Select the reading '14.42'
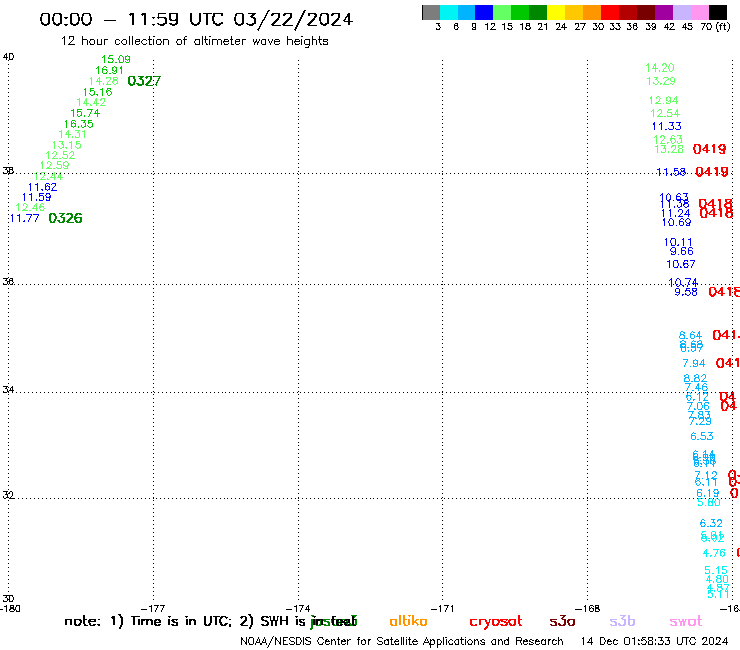Image resolution: width=740 pixels, height=650 pixels. (91, 102)
